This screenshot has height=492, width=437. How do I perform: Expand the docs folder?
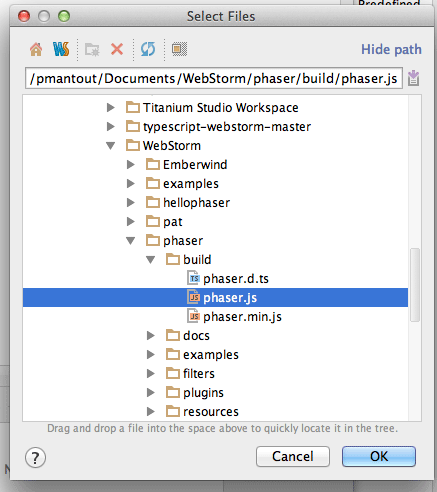(x=151, y=335)
